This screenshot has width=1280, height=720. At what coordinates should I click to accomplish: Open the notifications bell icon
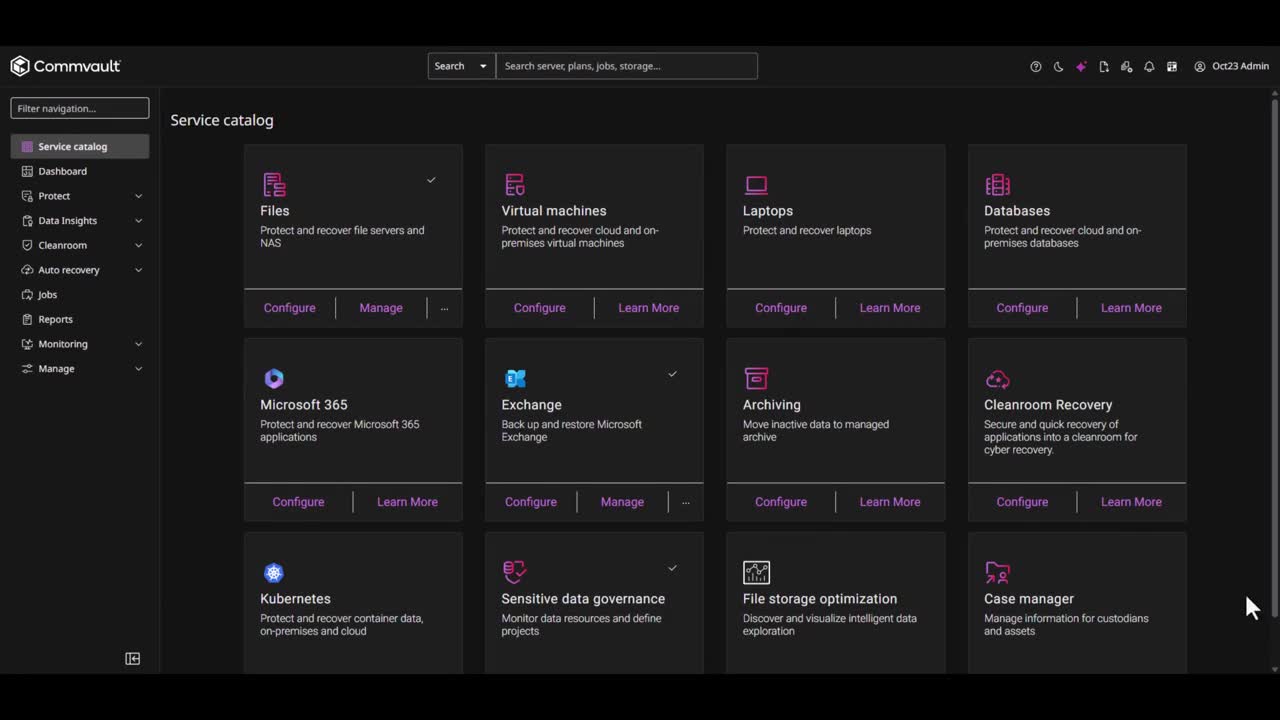click(x=1149, y=67)
